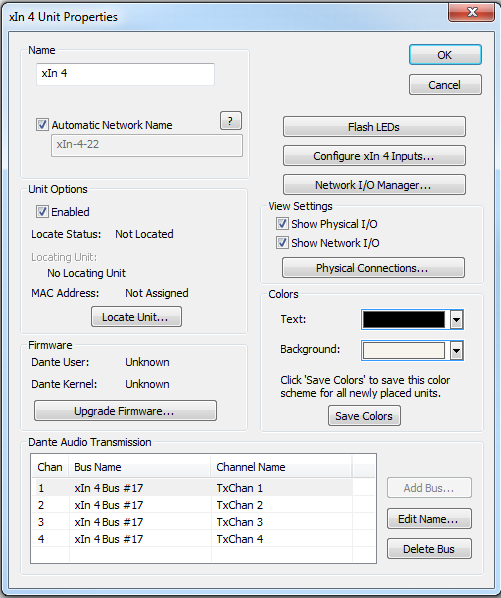Screen dimensions: 501x598
Task: Click the Flash LEDs button
Action: (374, 127)
